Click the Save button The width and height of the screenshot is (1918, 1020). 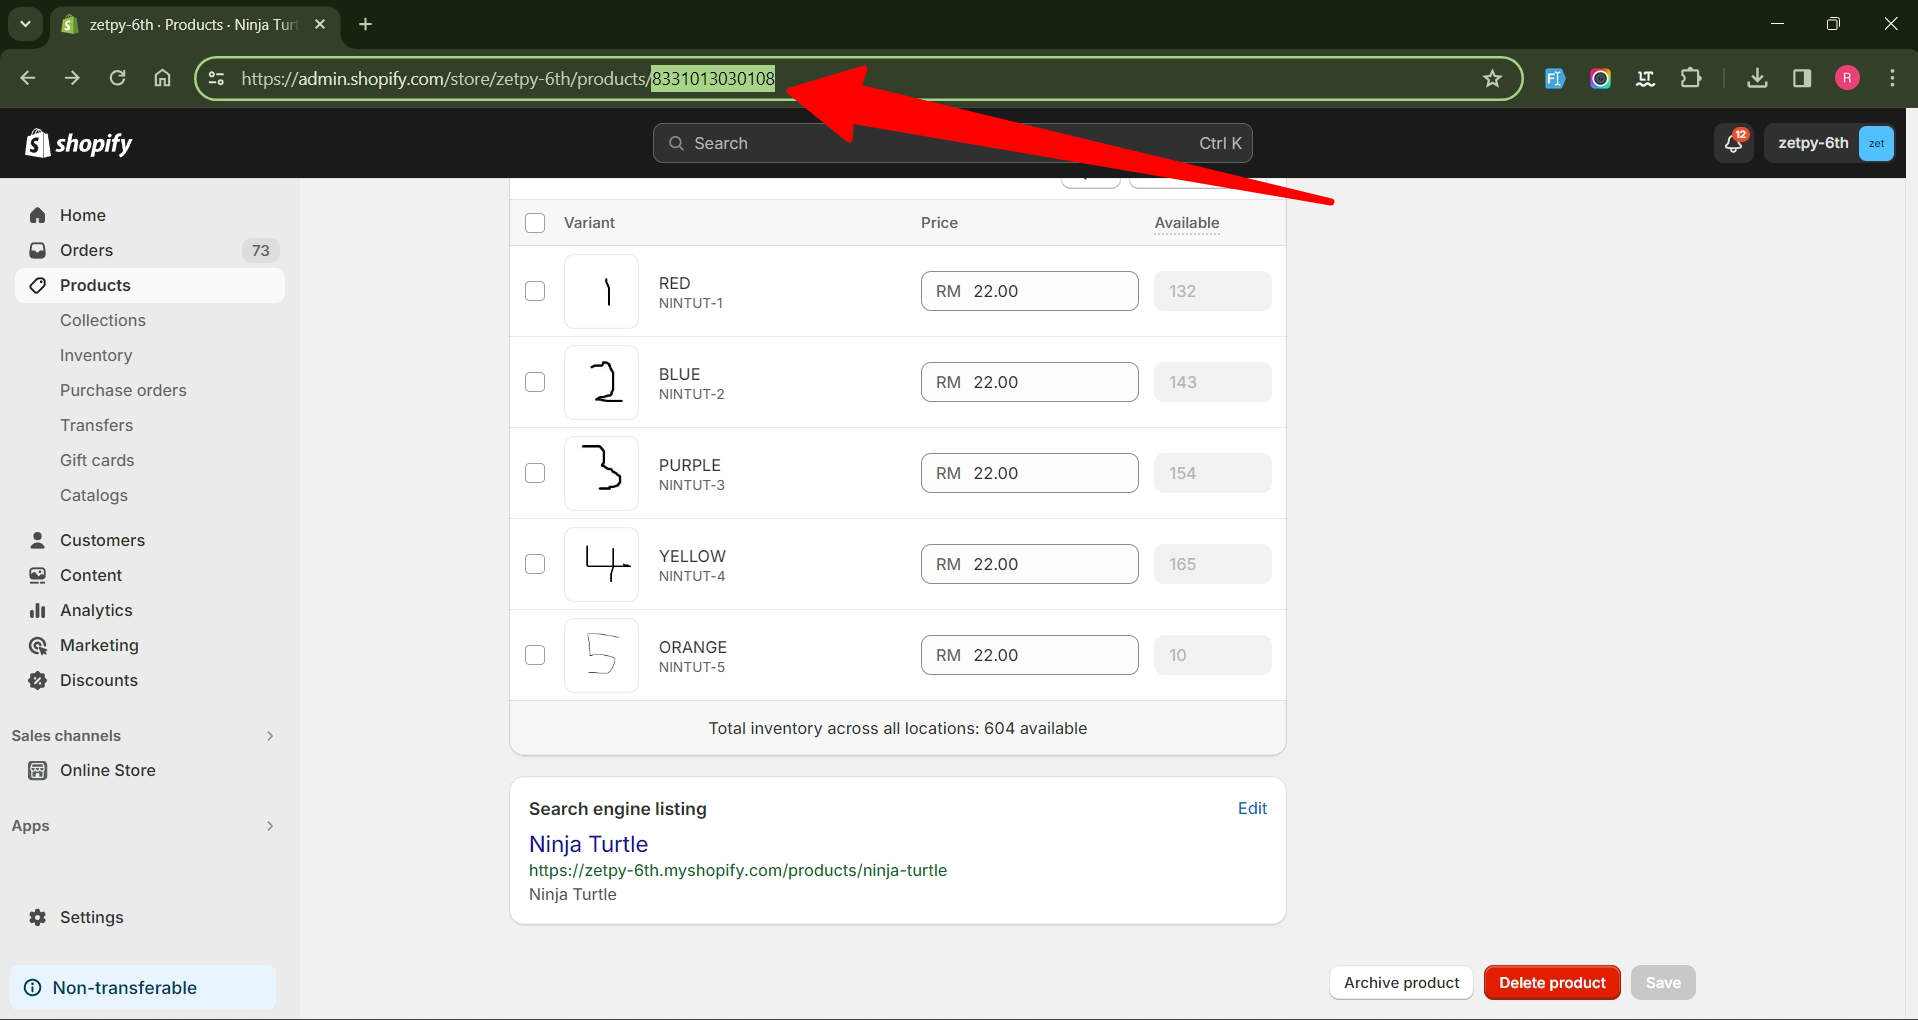pos(1663,983)
